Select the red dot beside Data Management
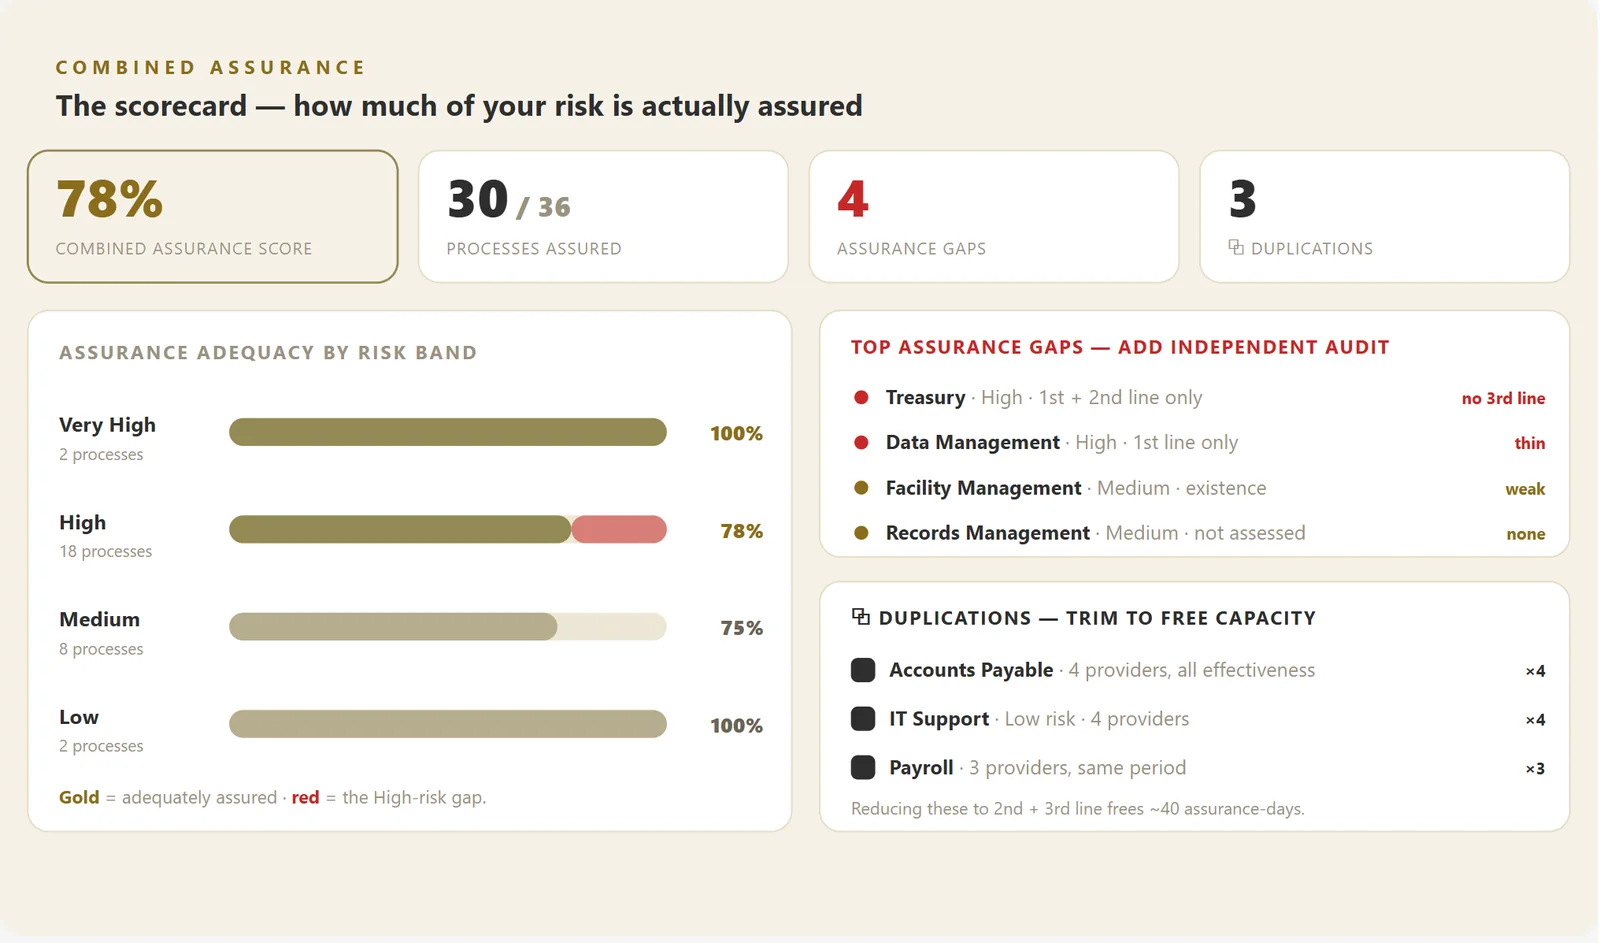The height and width of the screenshot is (943, 1600). click(861, 442)
